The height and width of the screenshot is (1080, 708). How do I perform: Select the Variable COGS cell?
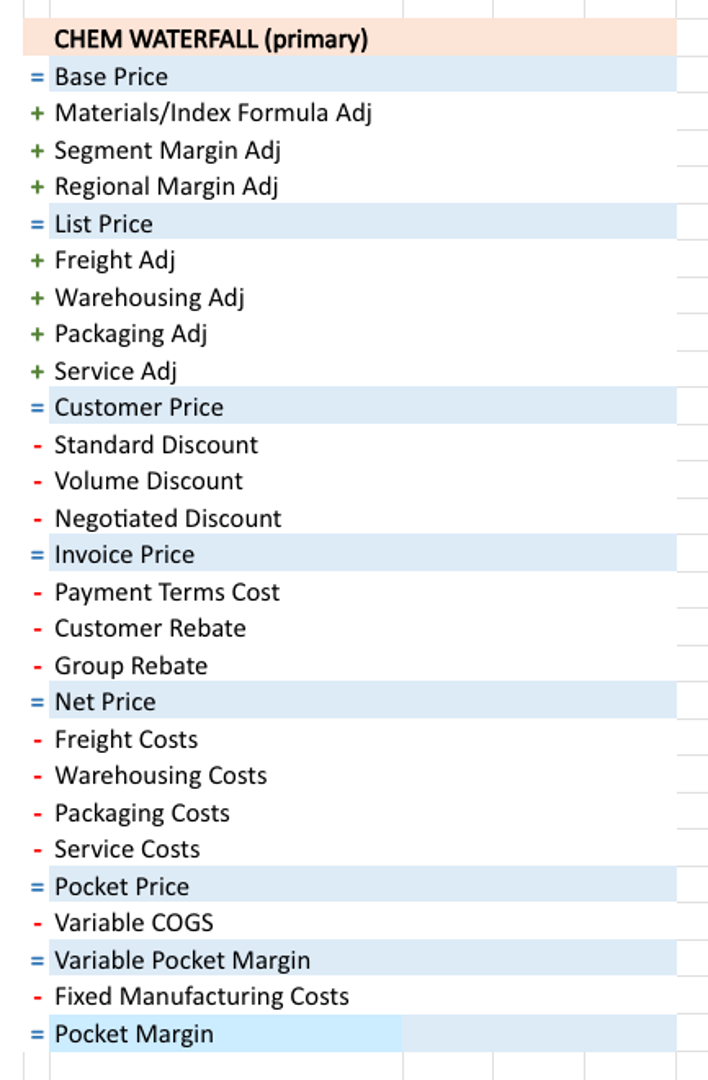pyautogui.click(x=134, y=923)
